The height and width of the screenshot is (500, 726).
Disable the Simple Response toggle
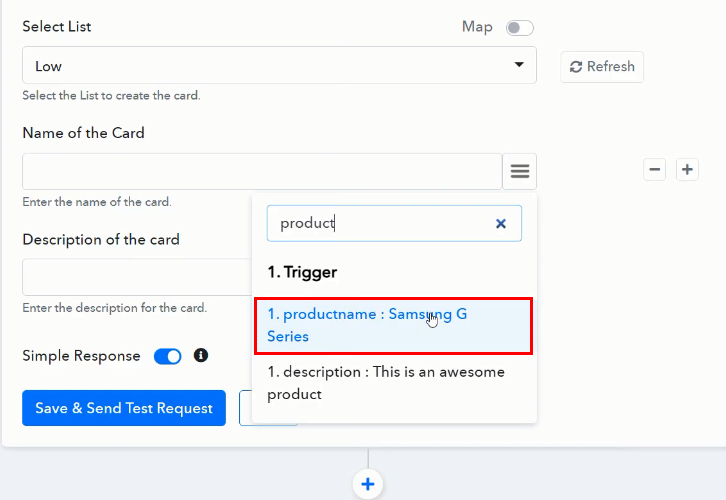coord(167,356)
